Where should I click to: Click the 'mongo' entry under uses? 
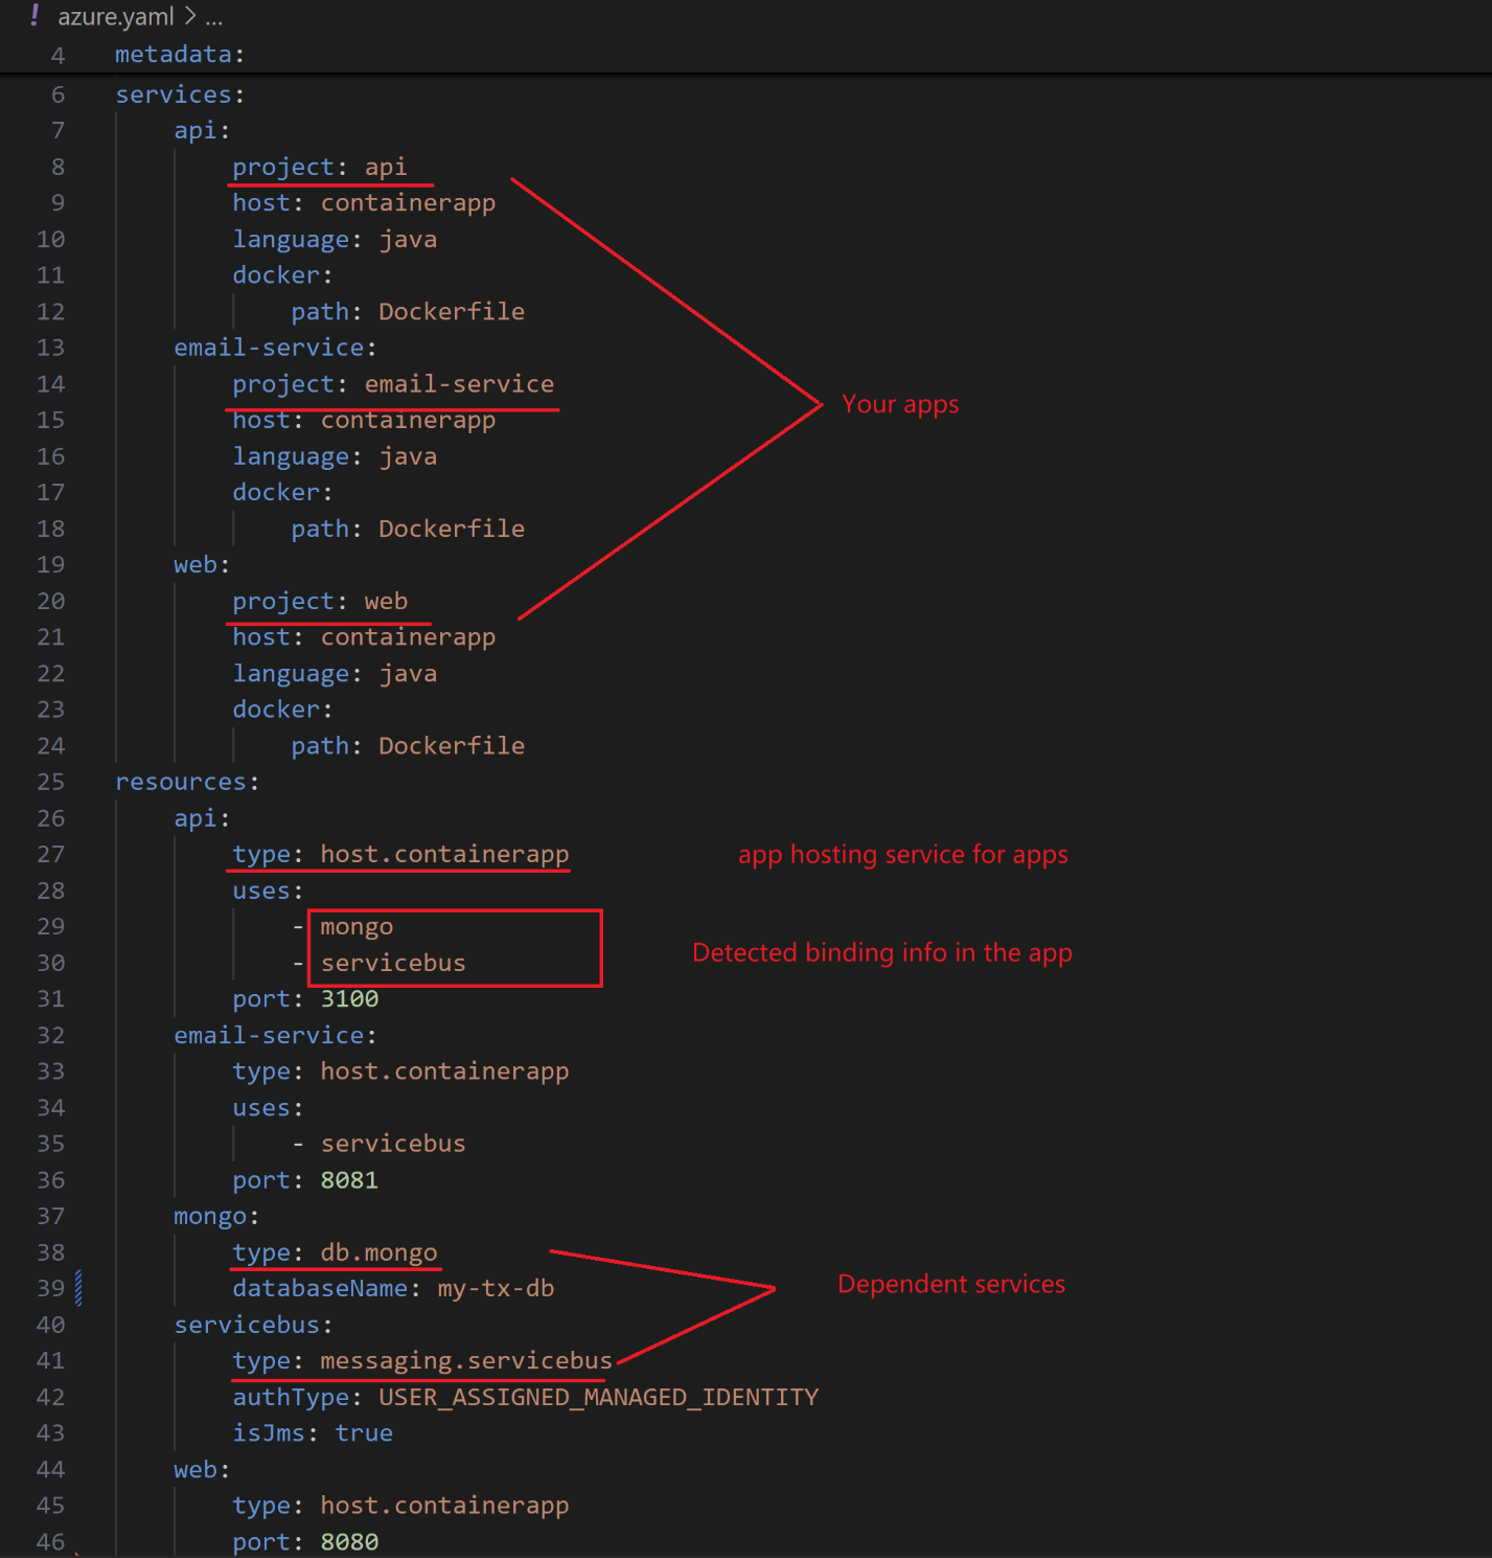tap(356, 927)
